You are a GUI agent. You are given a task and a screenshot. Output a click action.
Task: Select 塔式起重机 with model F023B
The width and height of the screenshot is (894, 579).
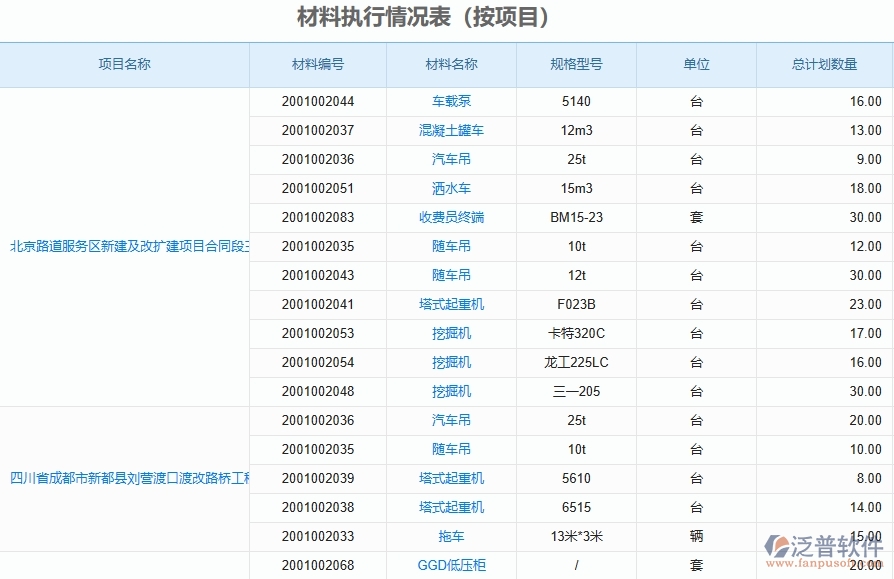[x=449, y=304]
